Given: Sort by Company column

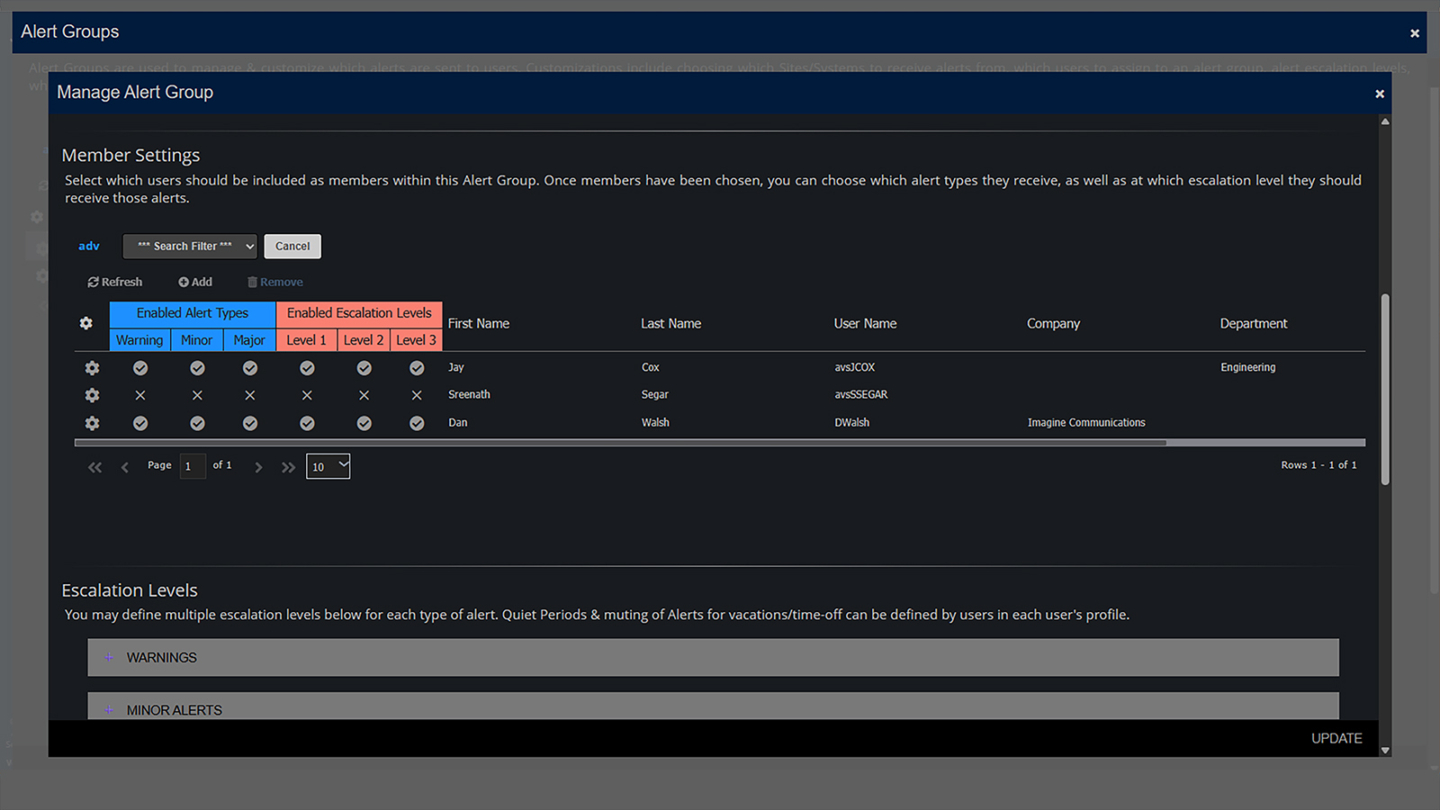Looking at the screenshot, I should click(x=1054, y=323).
